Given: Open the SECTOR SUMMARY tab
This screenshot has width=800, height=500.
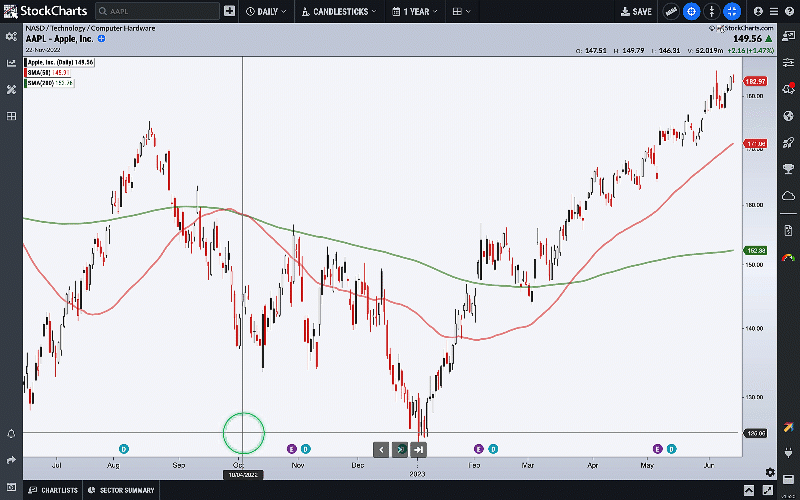Looking at the screenshot, I should pyautogui.click(x=120, y=490).
